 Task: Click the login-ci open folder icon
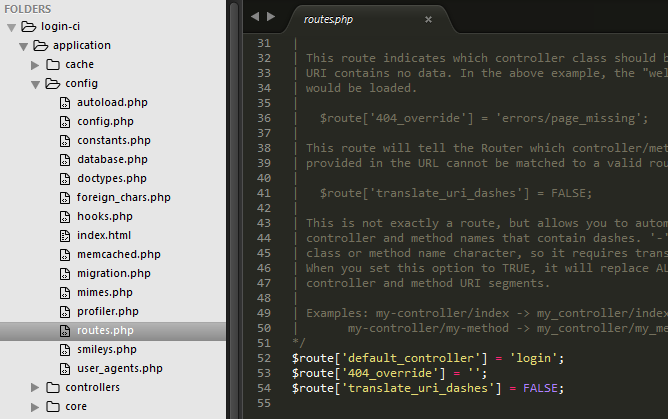point(29,26)
